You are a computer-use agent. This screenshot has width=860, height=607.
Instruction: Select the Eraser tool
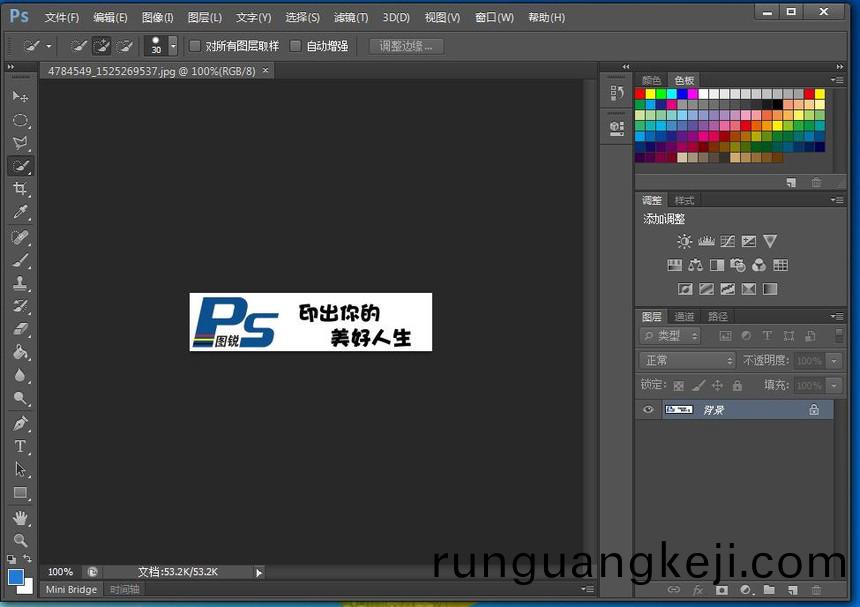coord(20,329)
